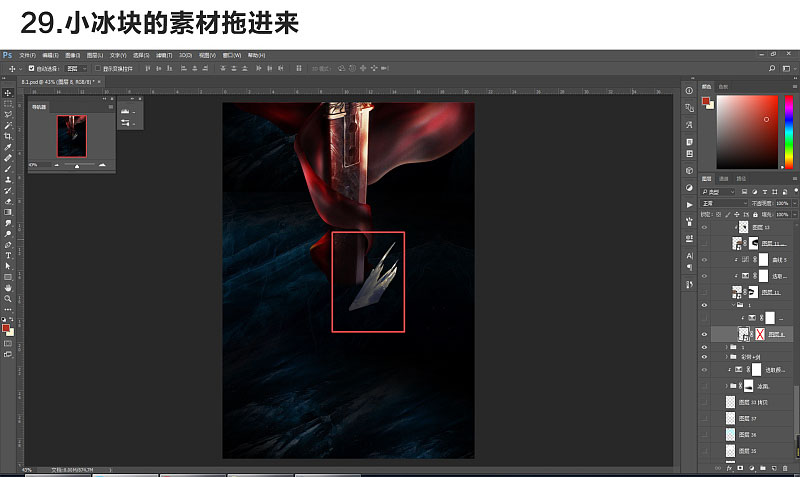Open the Actions panel play icon

click(689, 205)
